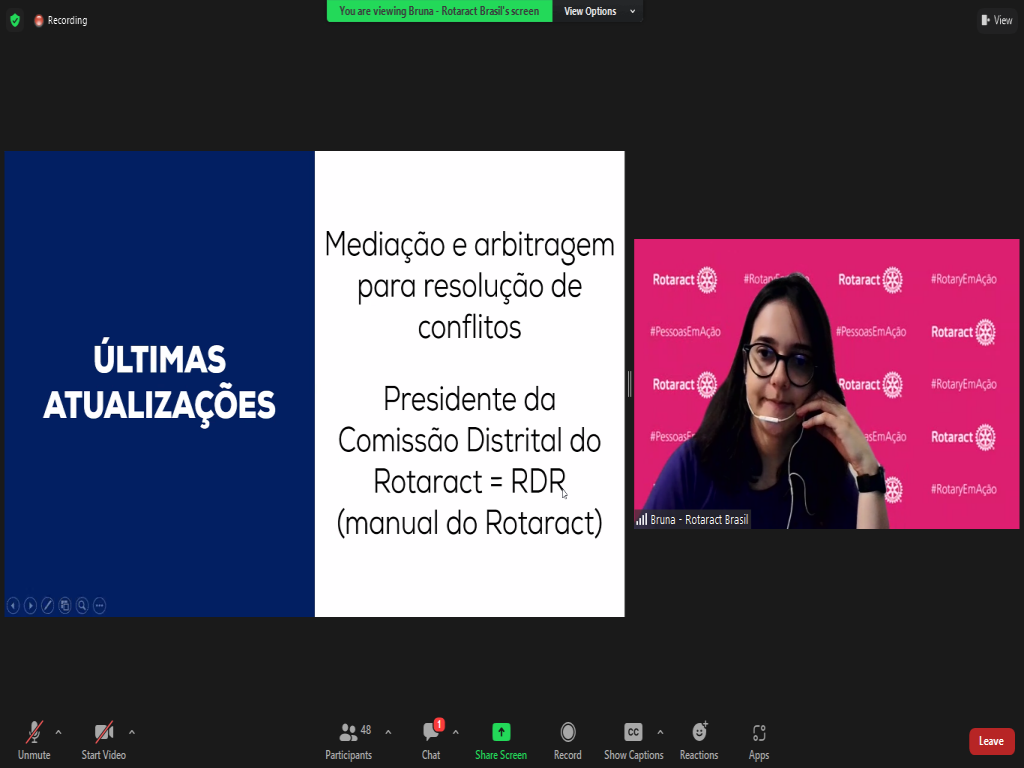Click the green encryption shield icon
1024x768 pixels.
click(x=14, y=20)
